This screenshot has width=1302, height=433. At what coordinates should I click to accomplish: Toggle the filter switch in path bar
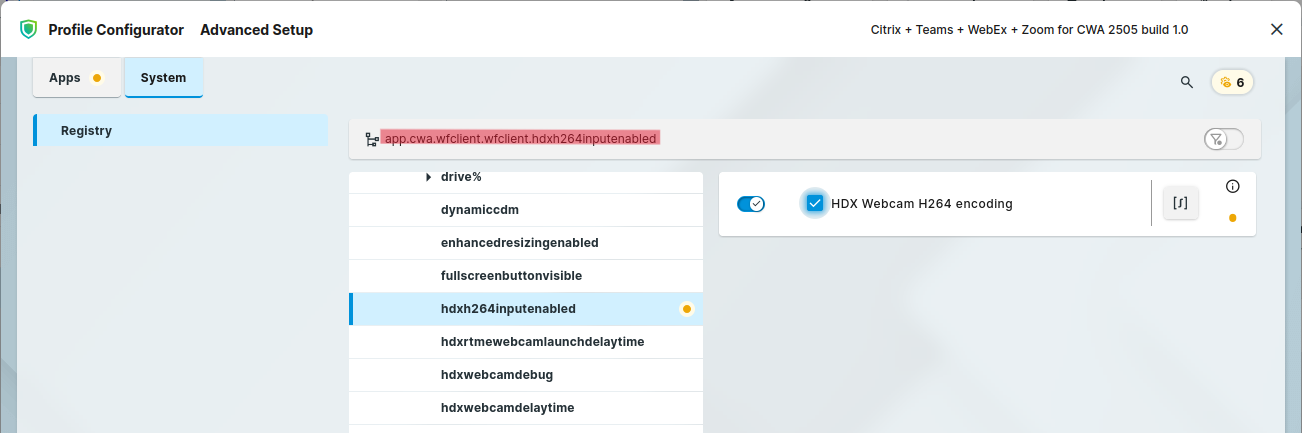coord(1223,139)
